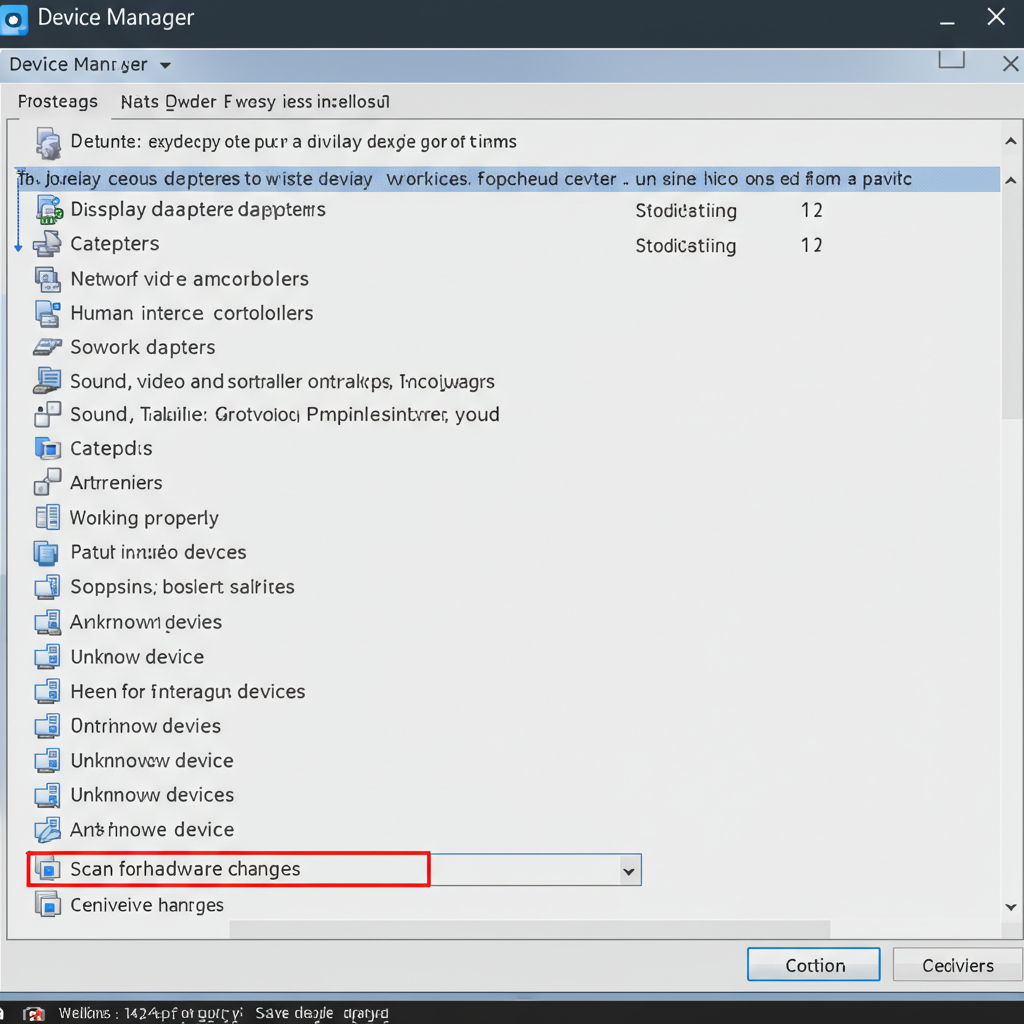The image size is (1024, 1024).
Task: Click the Scan for hardware changes icon
Action: [47, 869]
